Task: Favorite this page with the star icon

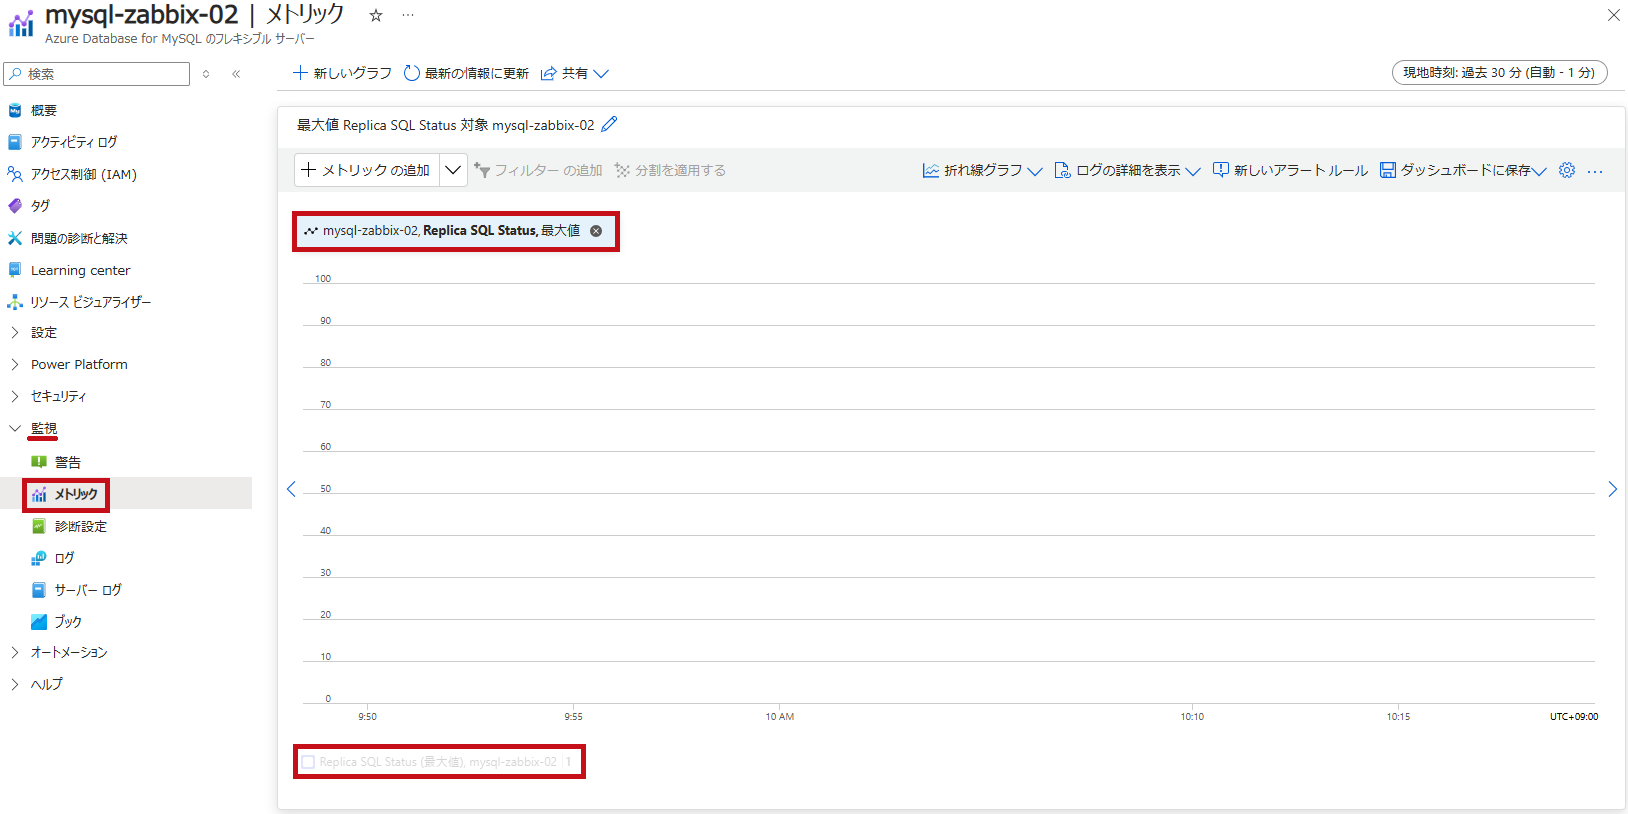Action: tap(376, 15)
